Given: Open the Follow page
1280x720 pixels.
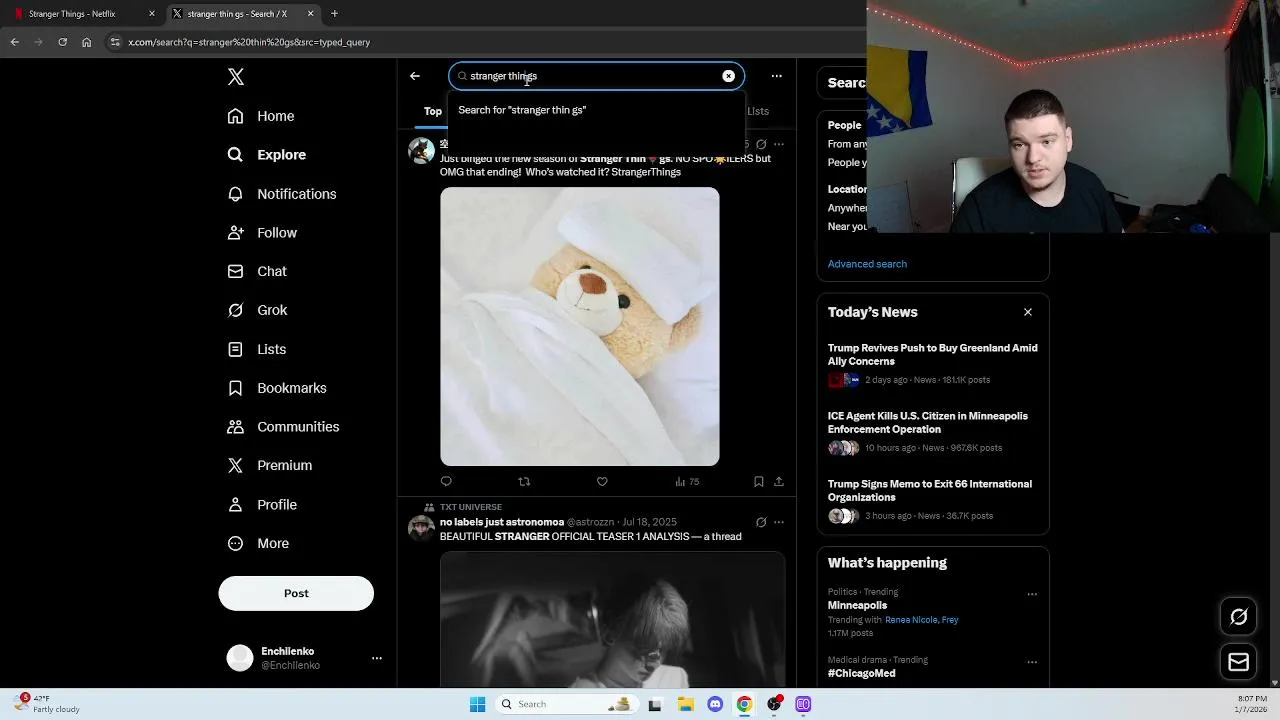Looking at the screenshot, I should (262, 233).
